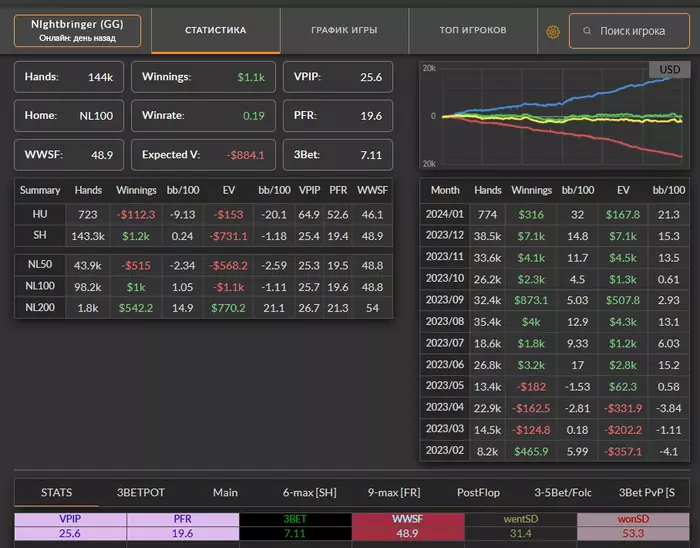Click the wonSD stats cell

(x=633, y=526)
